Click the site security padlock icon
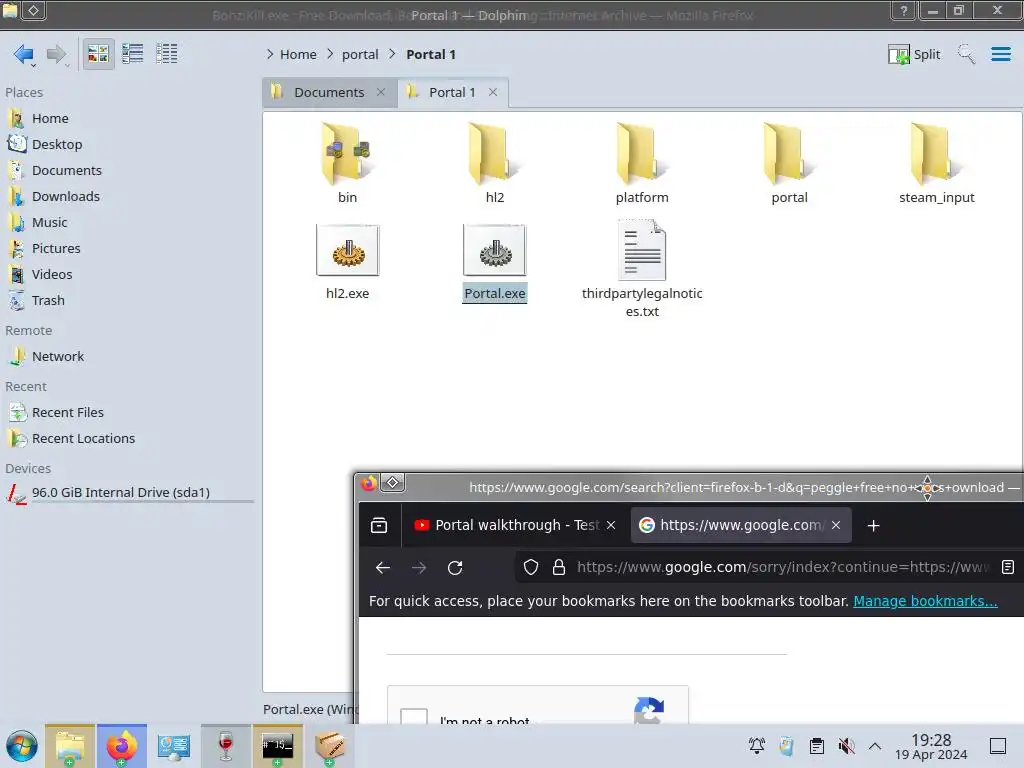This screenshot has height=768, width=1024. tap(559, 568)
